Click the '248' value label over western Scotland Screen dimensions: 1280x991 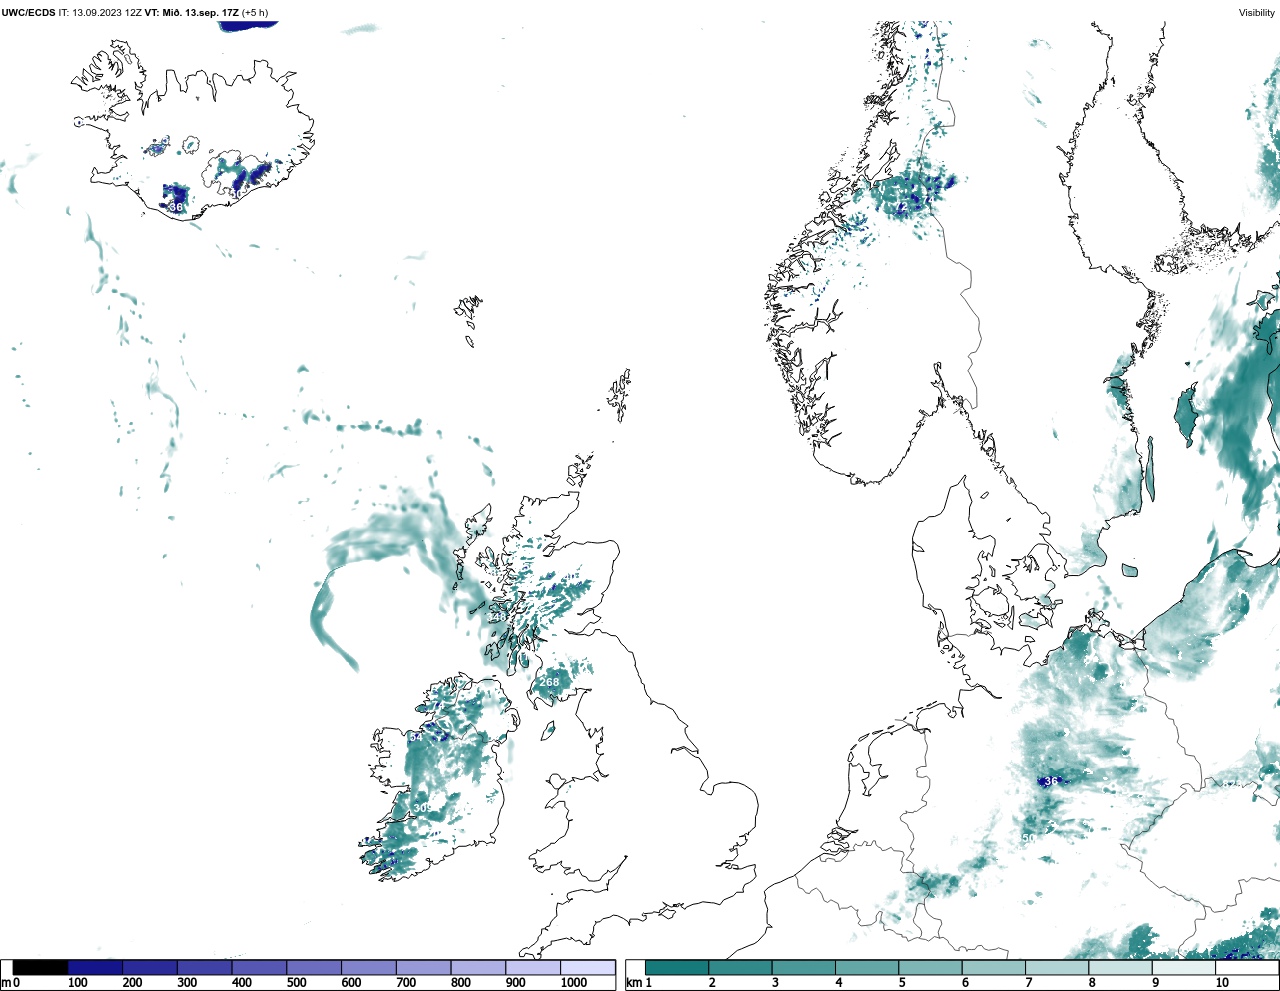(497, 618)
